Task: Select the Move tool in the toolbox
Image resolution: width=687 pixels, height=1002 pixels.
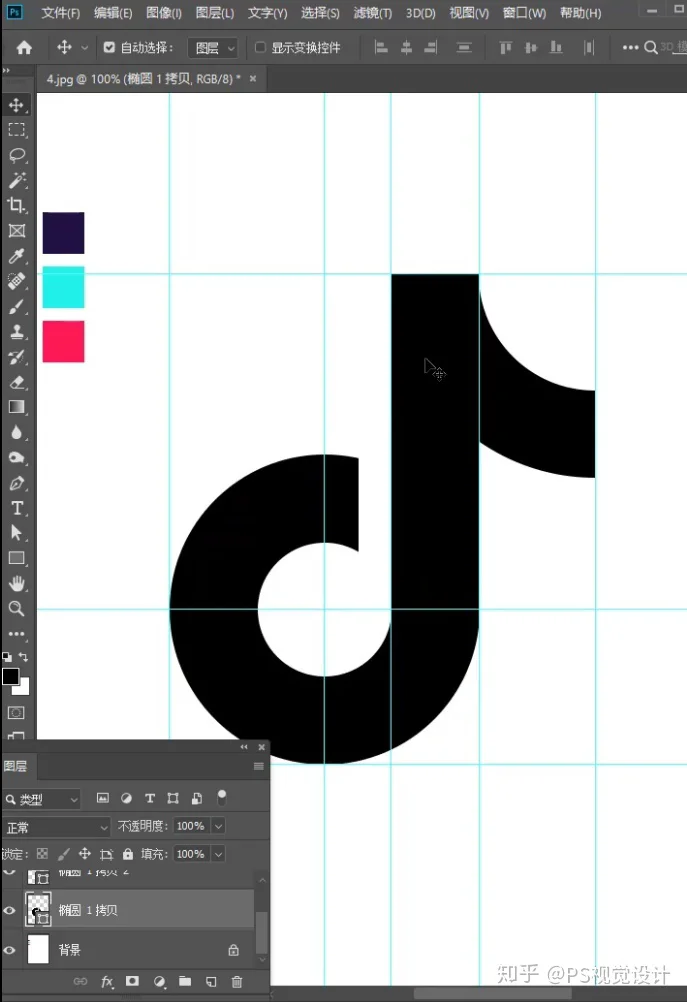Action: (x=17, y=105)
